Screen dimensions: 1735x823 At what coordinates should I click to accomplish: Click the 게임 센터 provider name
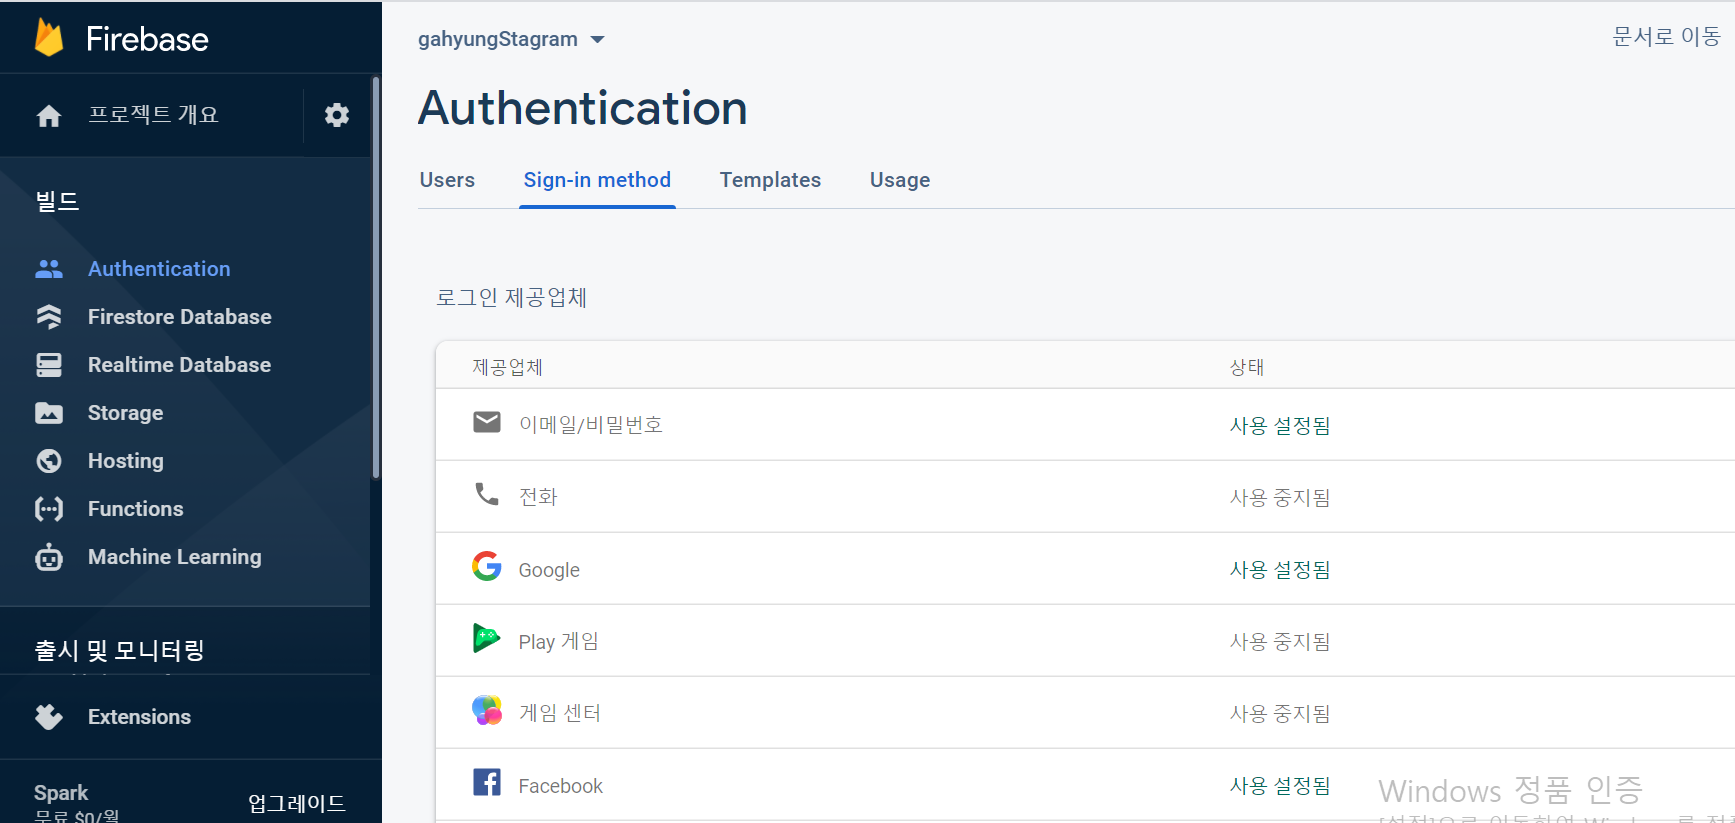click(560, 713)
